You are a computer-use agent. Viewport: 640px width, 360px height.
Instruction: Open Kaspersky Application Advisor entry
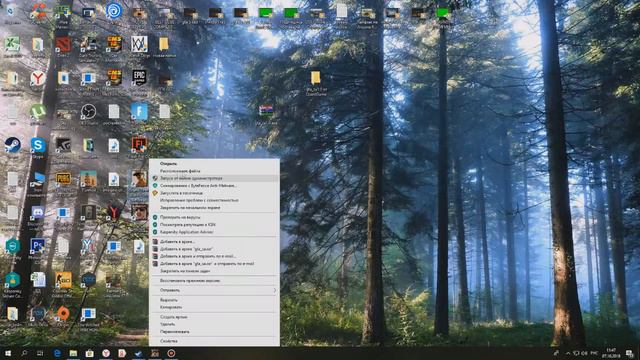point(215,232)
